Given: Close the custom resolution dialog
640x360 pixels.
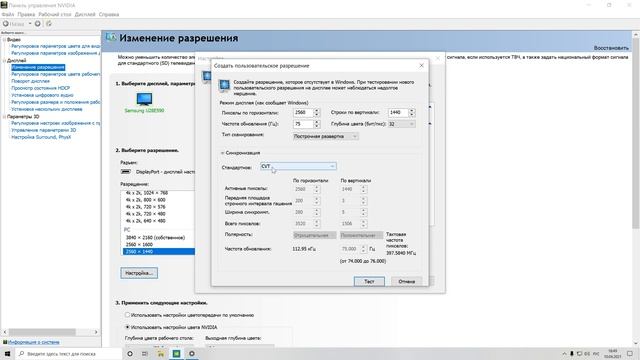Looking at the screenshot, I should point(422,65).
